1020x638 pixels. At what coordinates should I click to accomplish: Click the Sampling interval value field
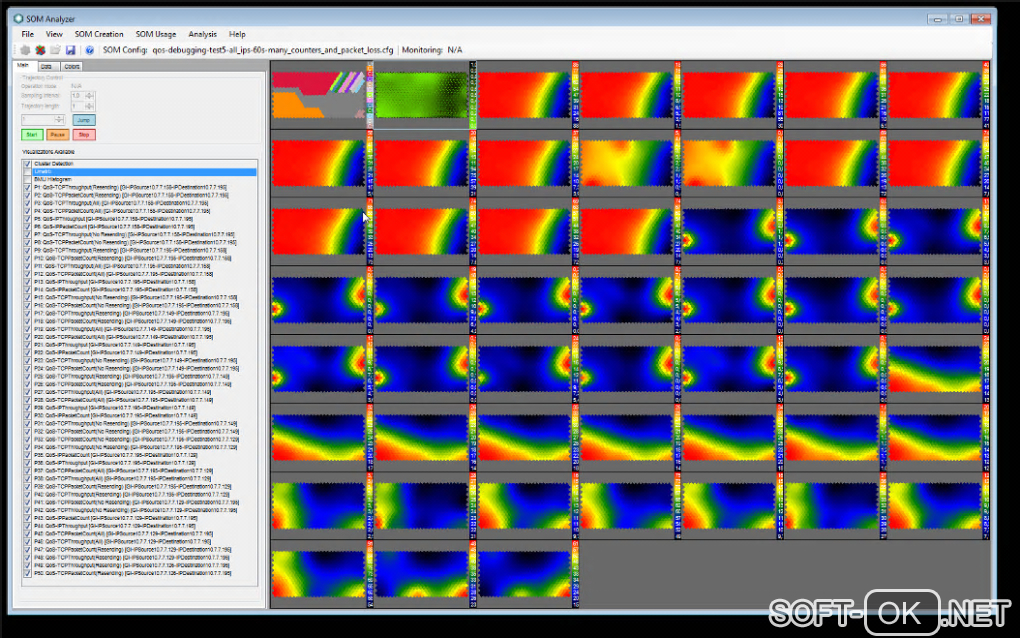point(79,96)
